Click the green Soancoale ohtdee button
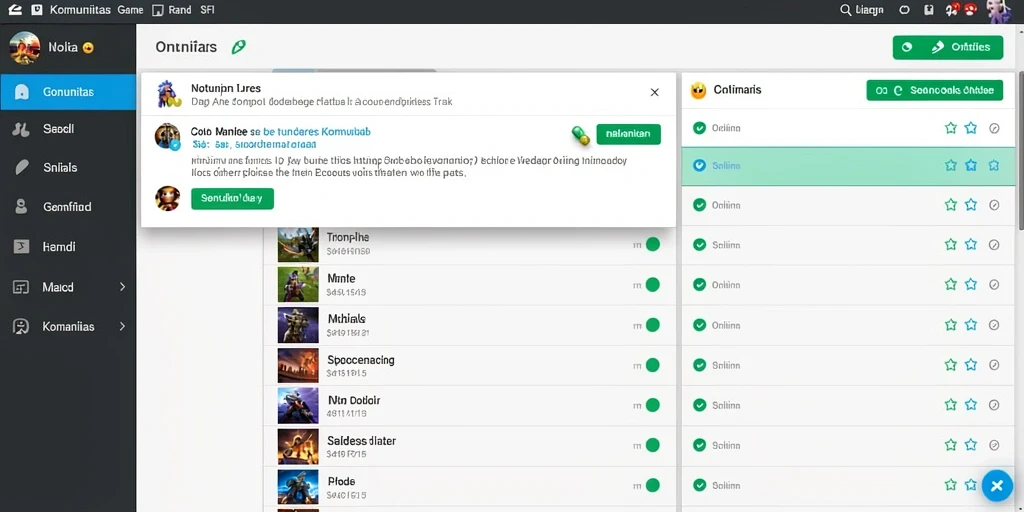The width and height of the screenshot is (1024, 512). [x=935, y=91]
